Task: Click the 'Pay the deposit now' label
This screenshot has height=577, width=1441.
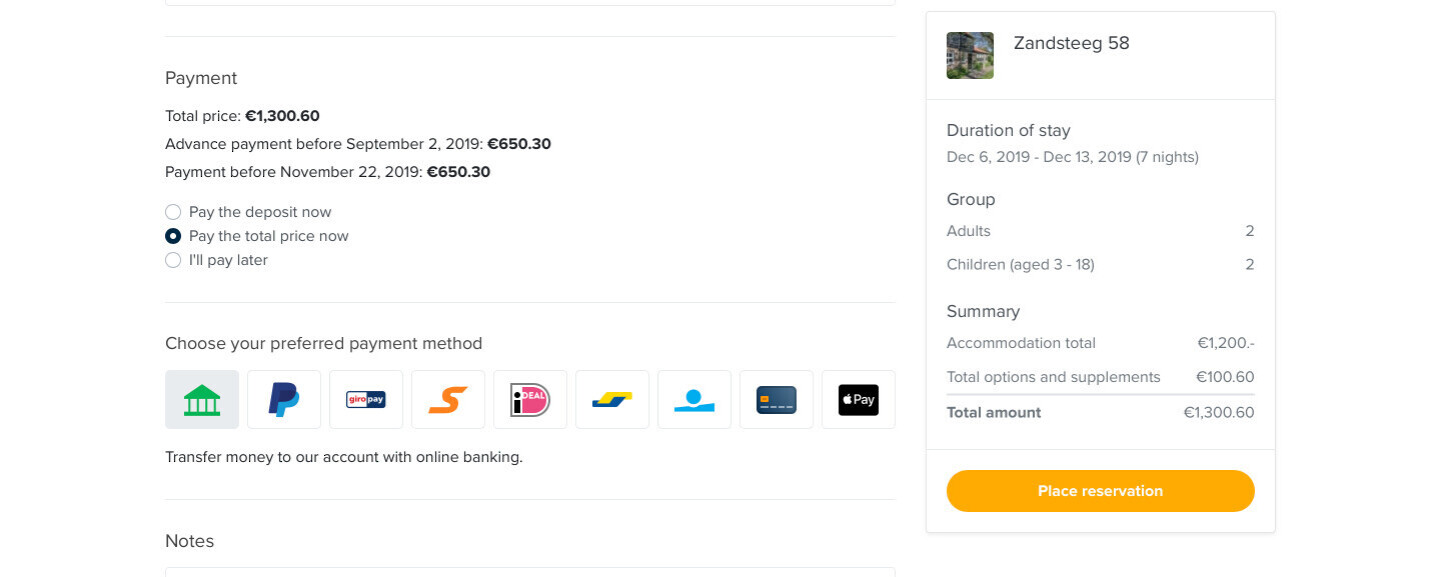Action: coord(260,212)
